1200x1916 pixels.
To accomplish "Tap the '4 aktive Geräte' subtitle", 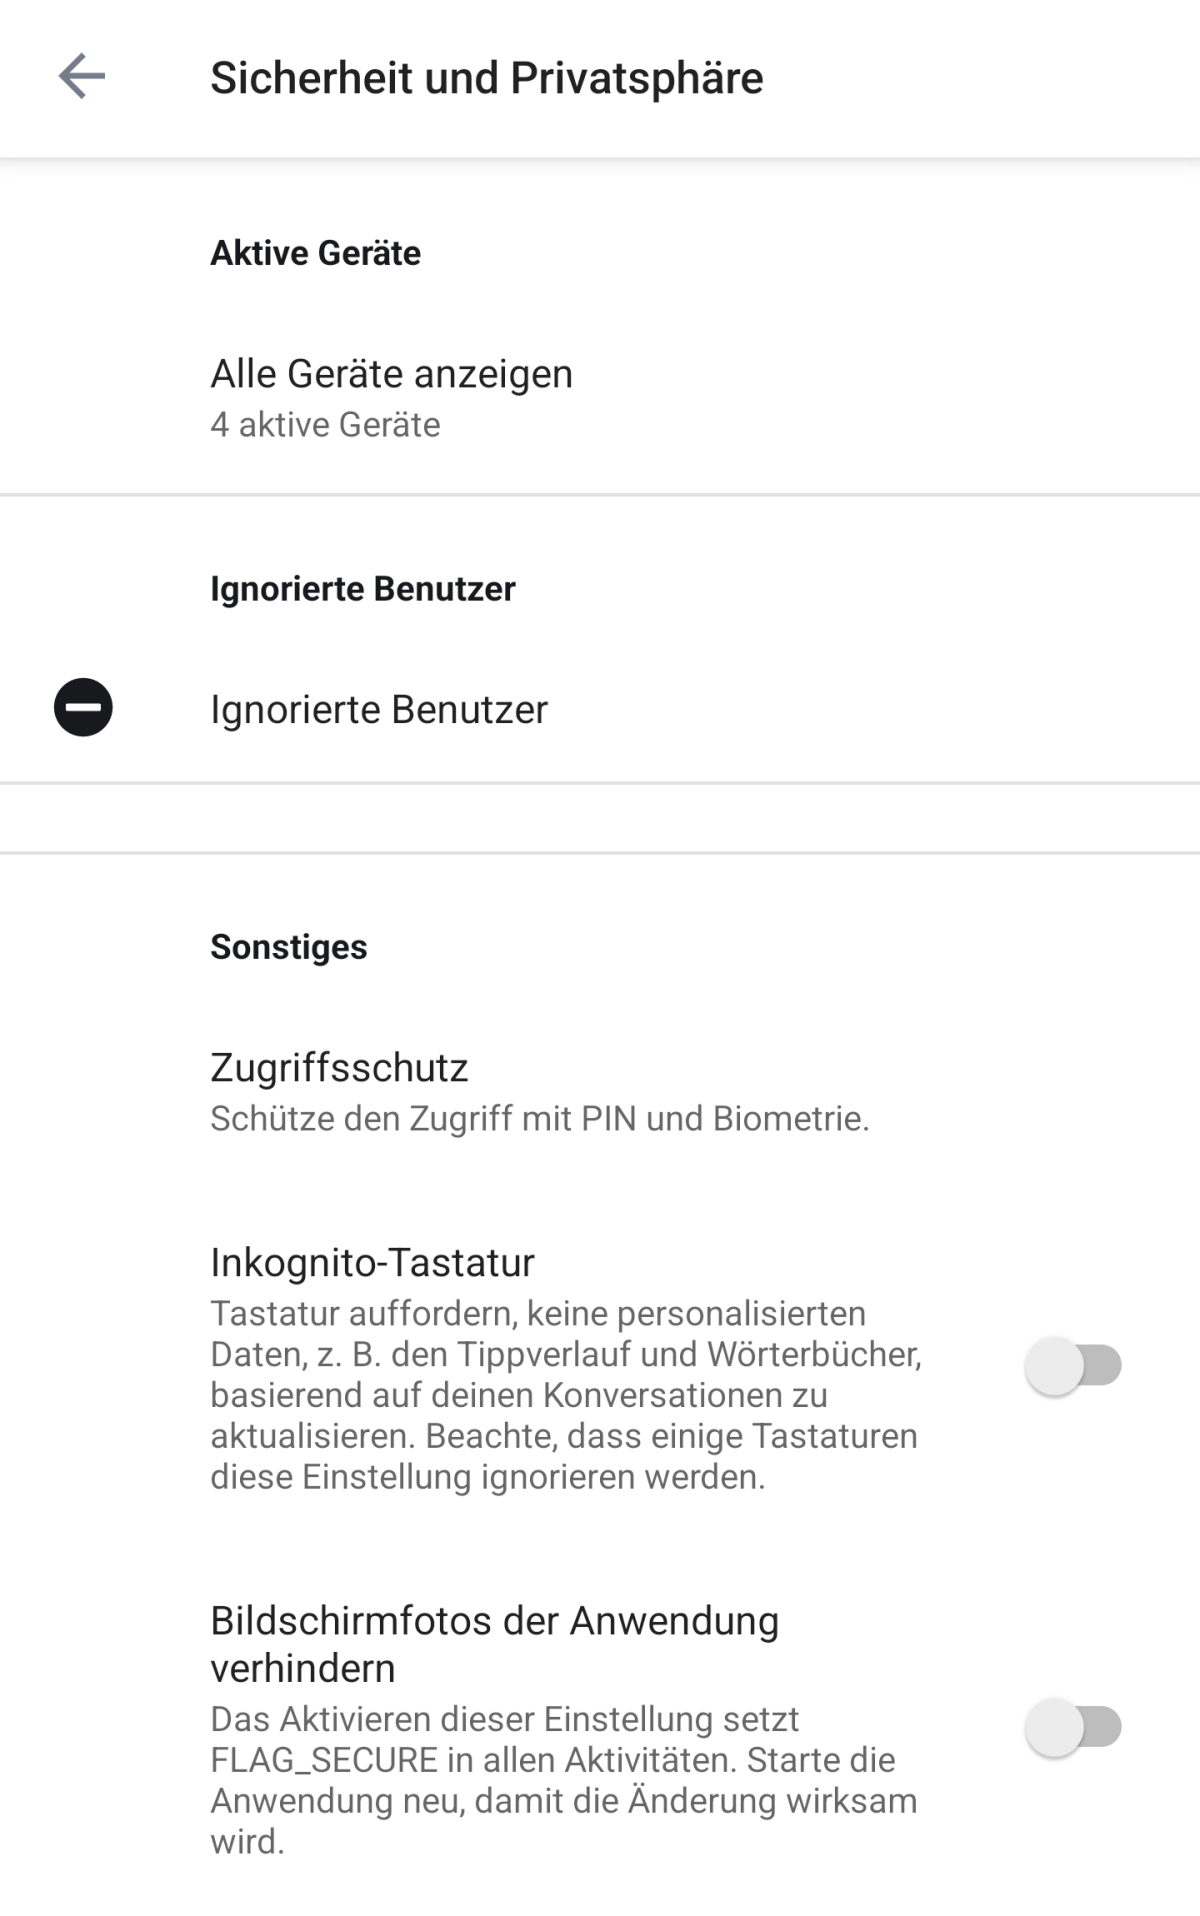I will click(325, 425).
